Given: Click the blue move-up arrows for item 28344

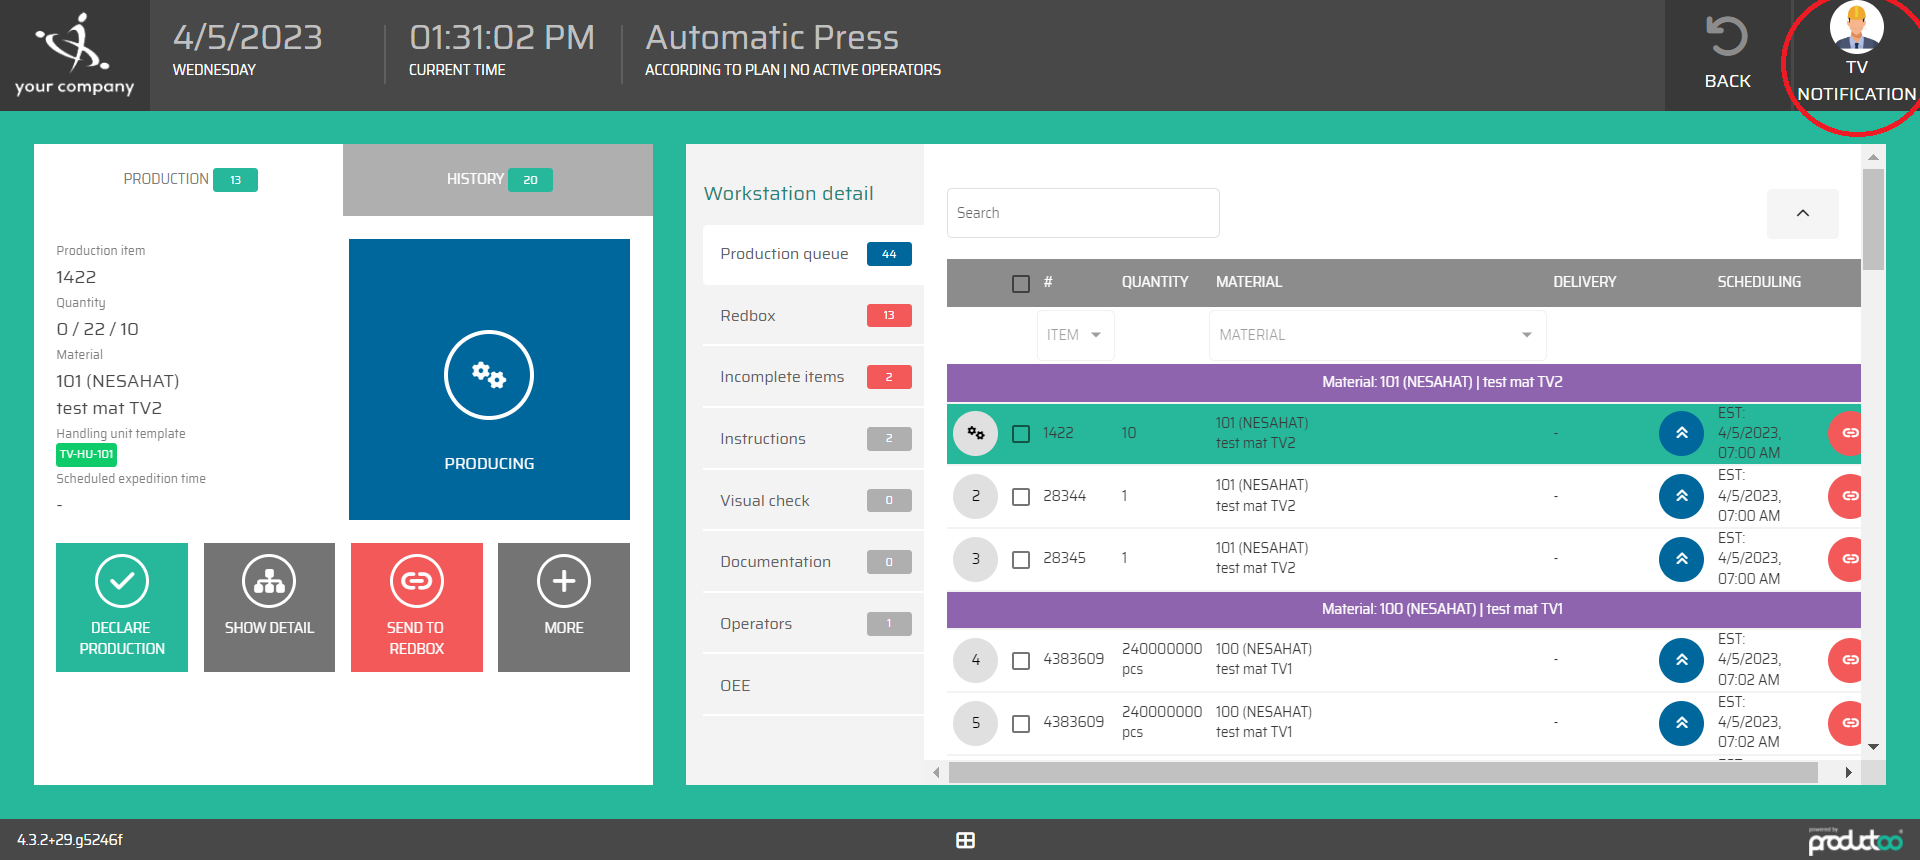Looking at the screenshot, I should click(x=1681, y=496).
